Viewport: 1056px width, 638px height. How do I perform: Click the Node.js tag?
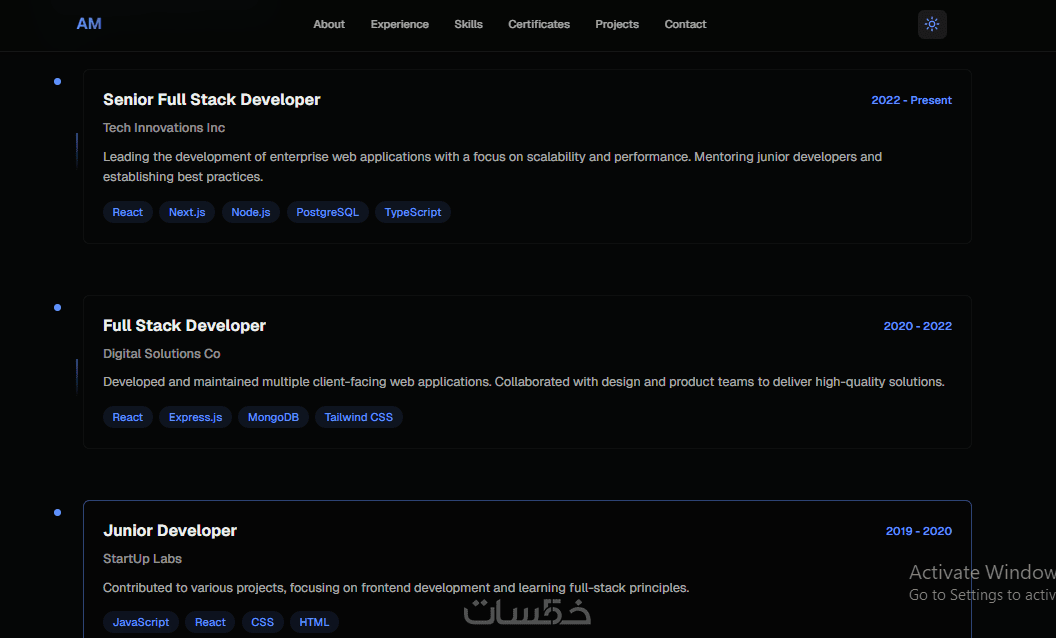[251, 212]
